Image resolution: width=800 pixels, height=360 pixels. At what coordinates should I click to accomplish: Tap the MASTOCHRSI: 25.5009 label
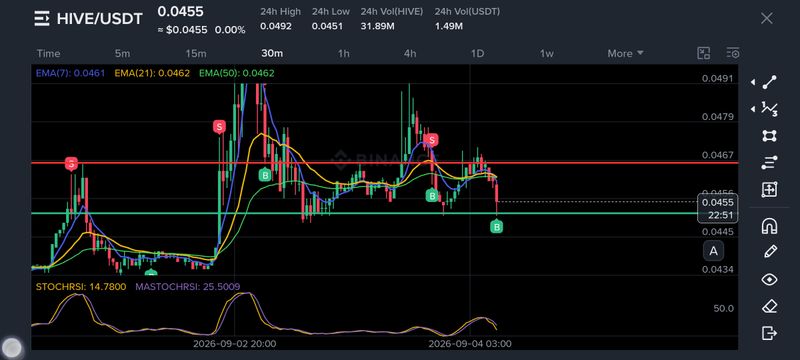188,287
